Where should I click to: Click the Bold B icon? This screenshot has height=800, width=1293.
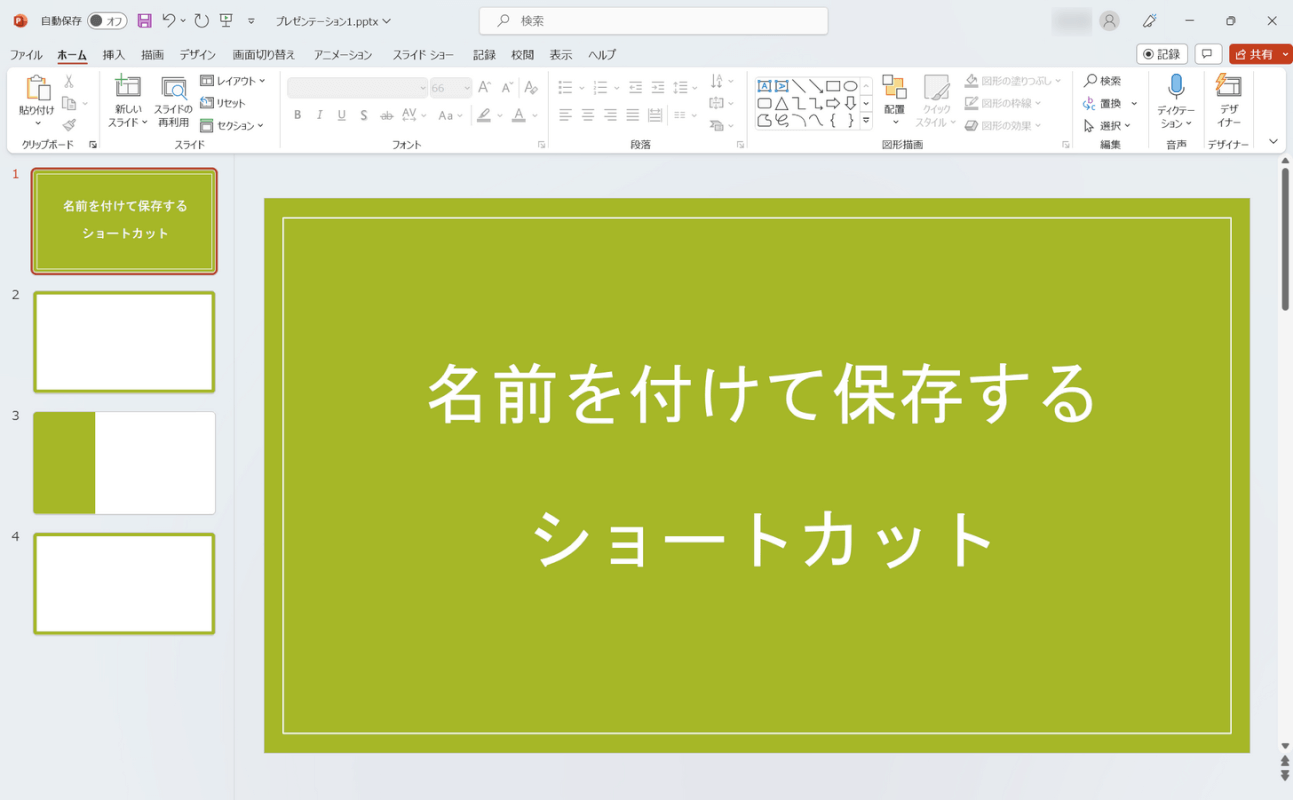click(x=297, y=116)
